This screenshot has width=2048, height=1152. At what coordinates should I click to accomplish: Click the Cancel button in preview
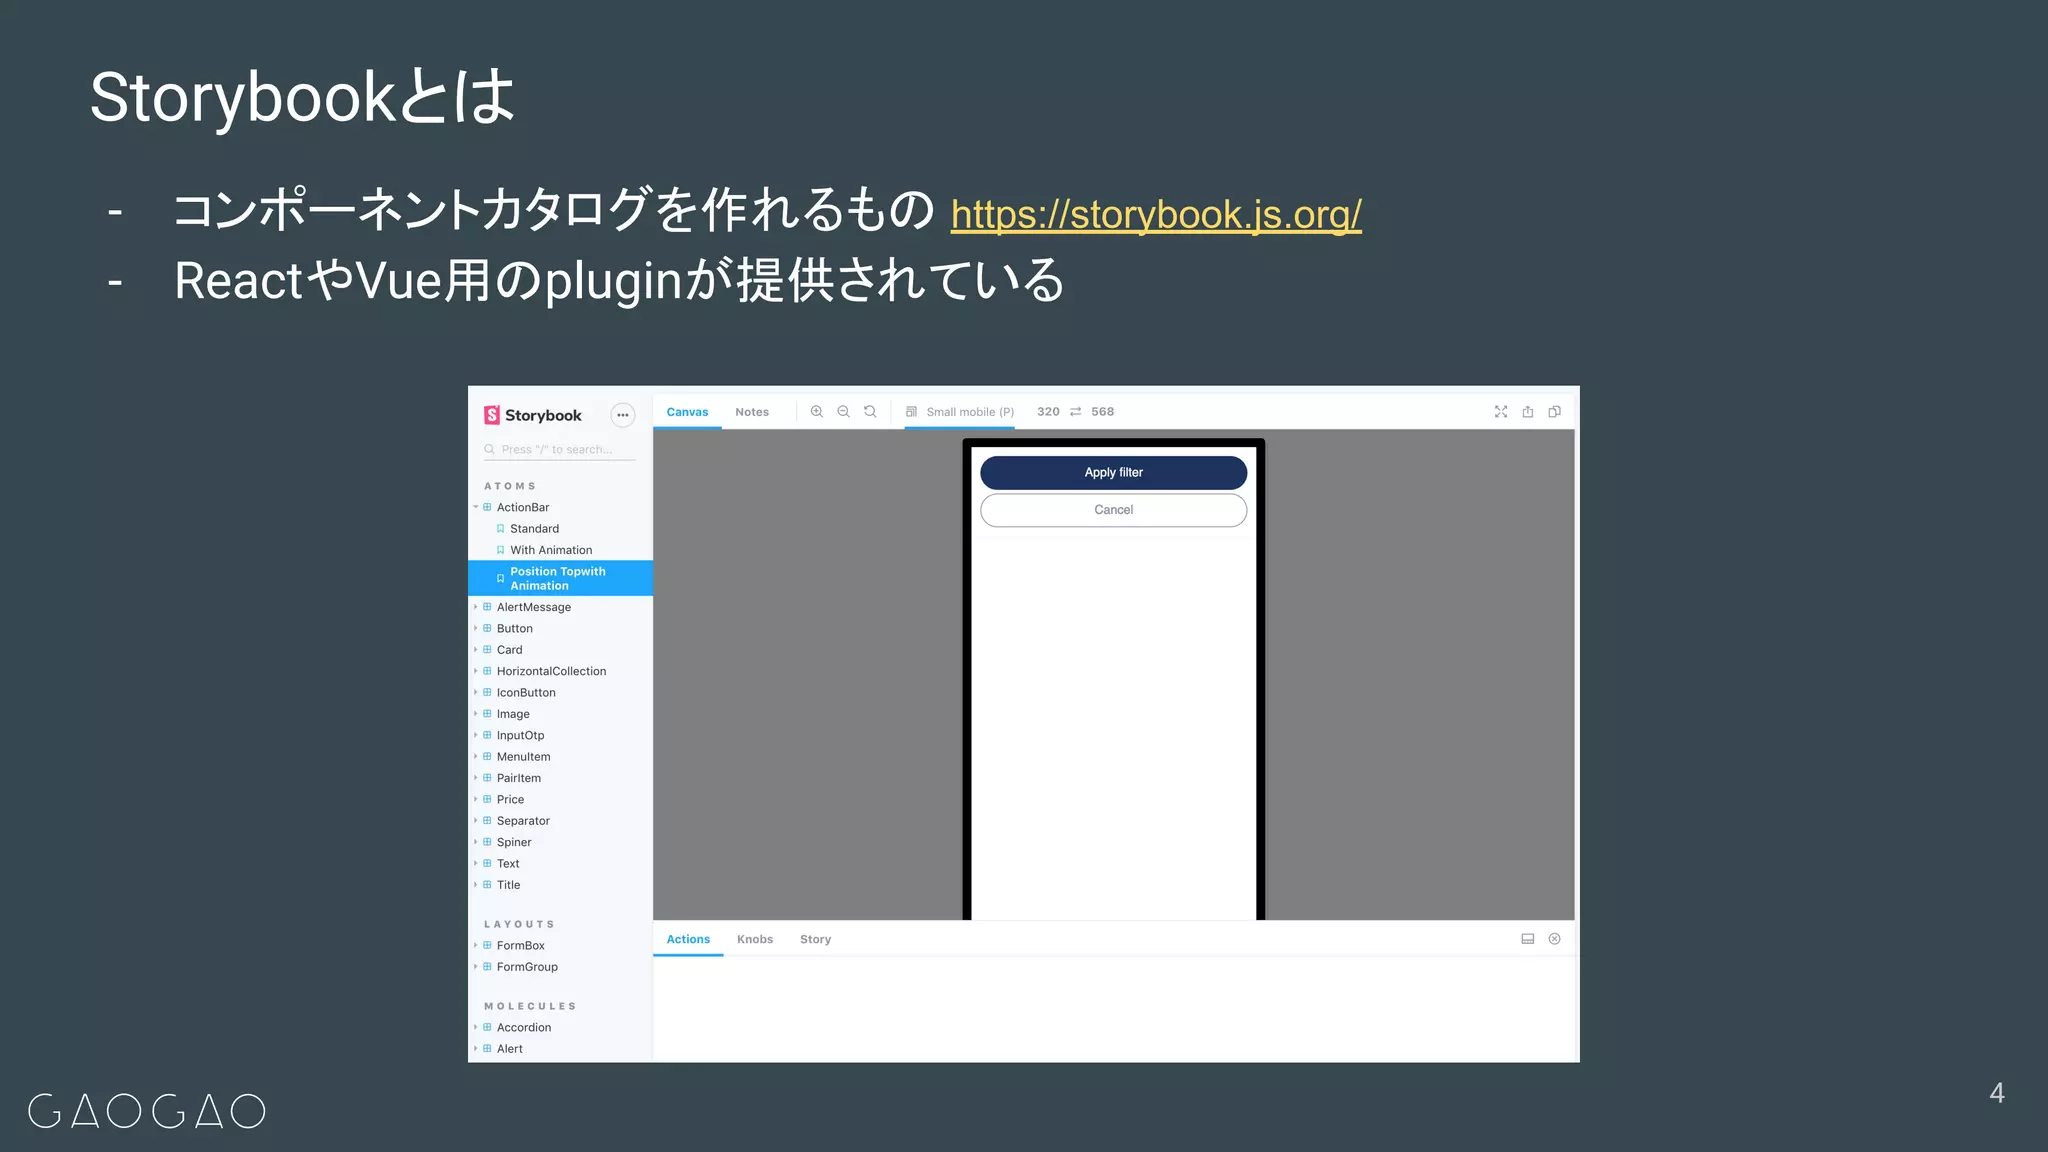[1113, 510]
